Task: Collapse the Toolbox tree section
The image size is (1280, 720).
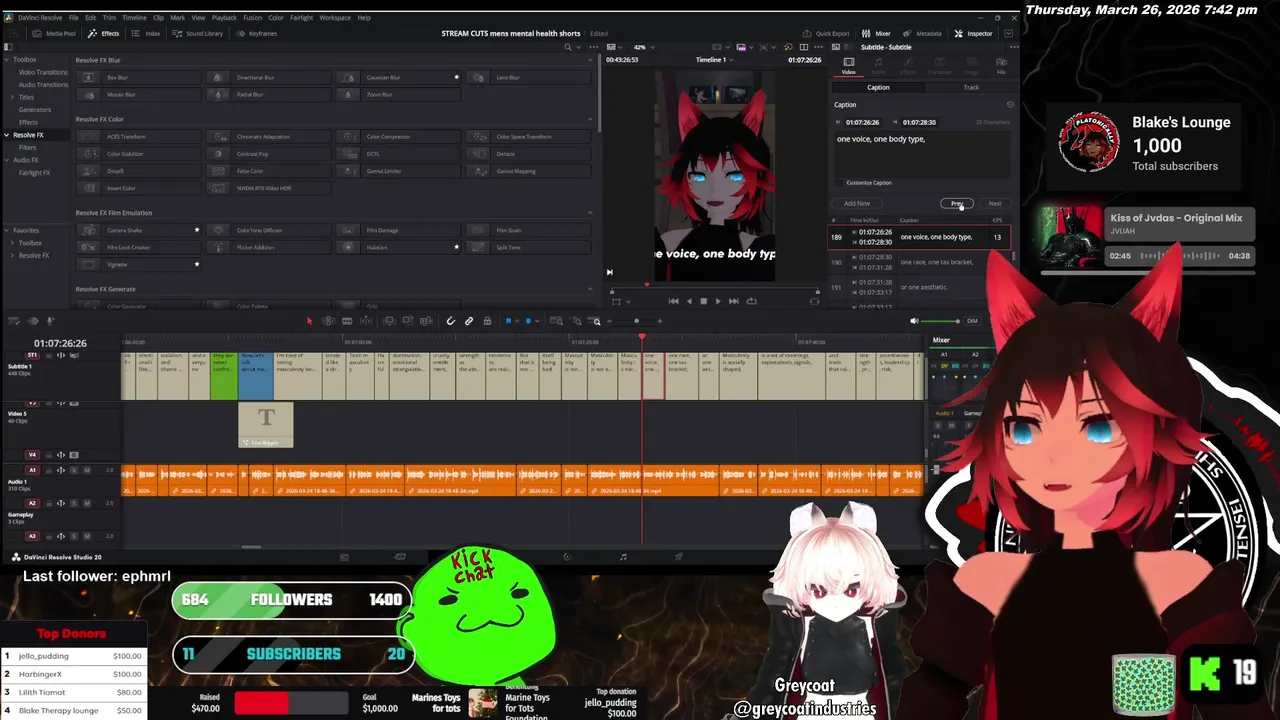Action: coord(7,60)
